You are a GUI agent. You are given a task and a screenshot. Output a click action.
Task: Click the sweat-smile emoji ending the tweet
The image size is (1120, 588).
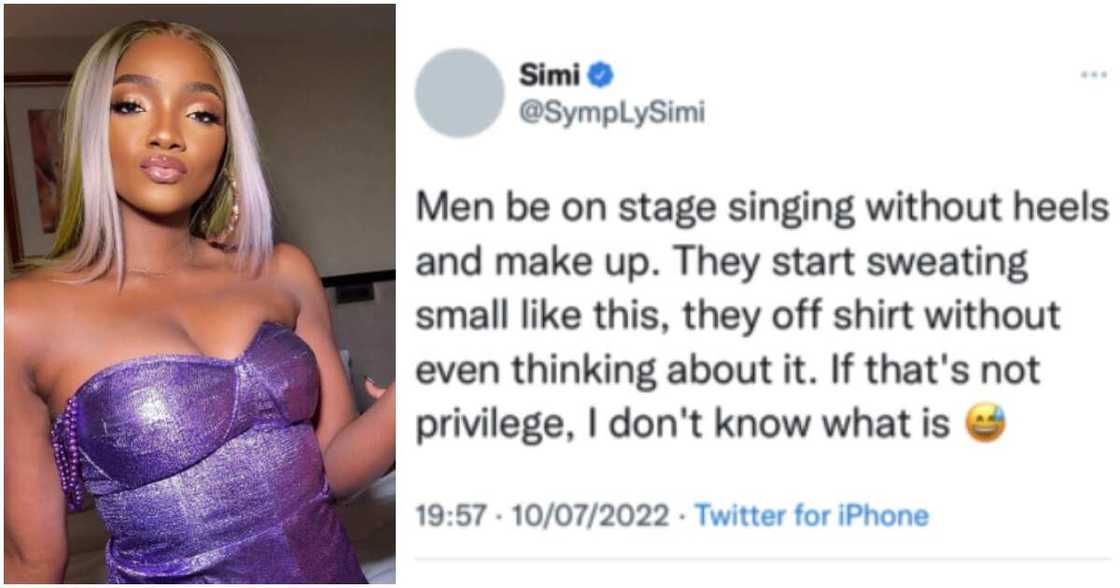pyautogui.click(x=985, y=426)
